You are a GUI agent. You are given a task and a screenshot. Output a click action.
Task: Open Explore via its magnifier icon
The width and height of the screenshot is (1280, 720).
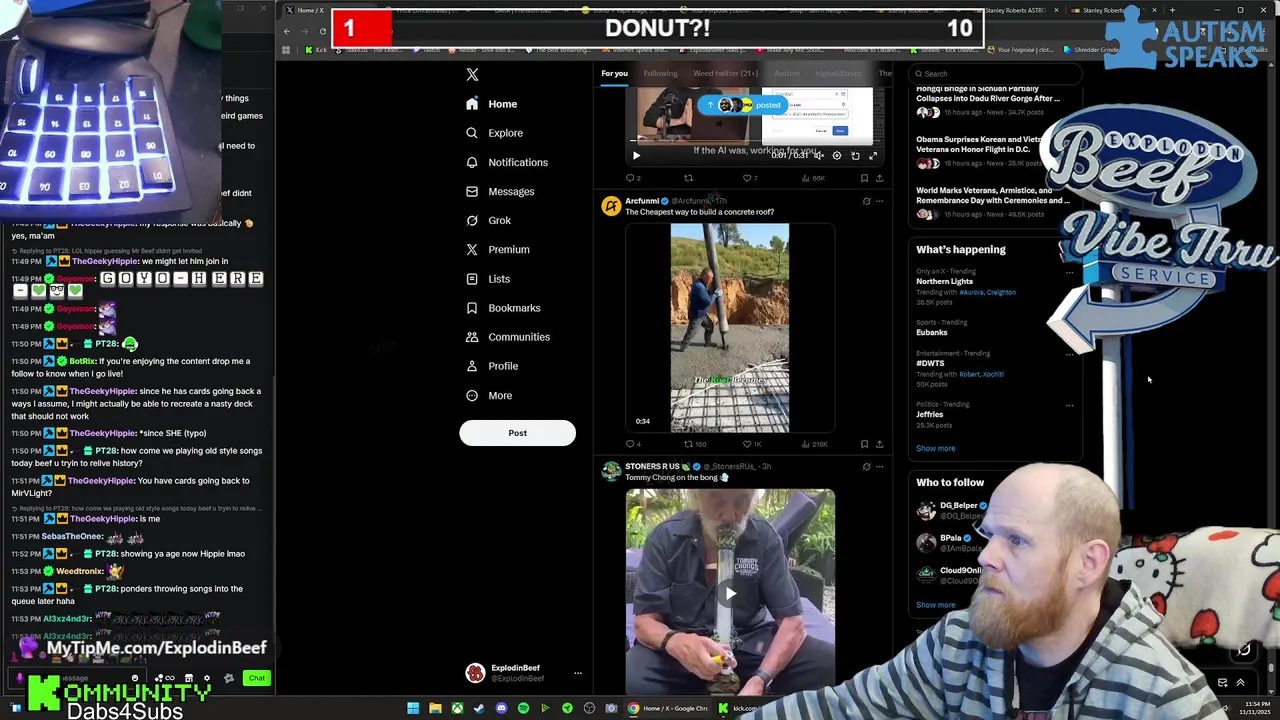coord(472,133)
